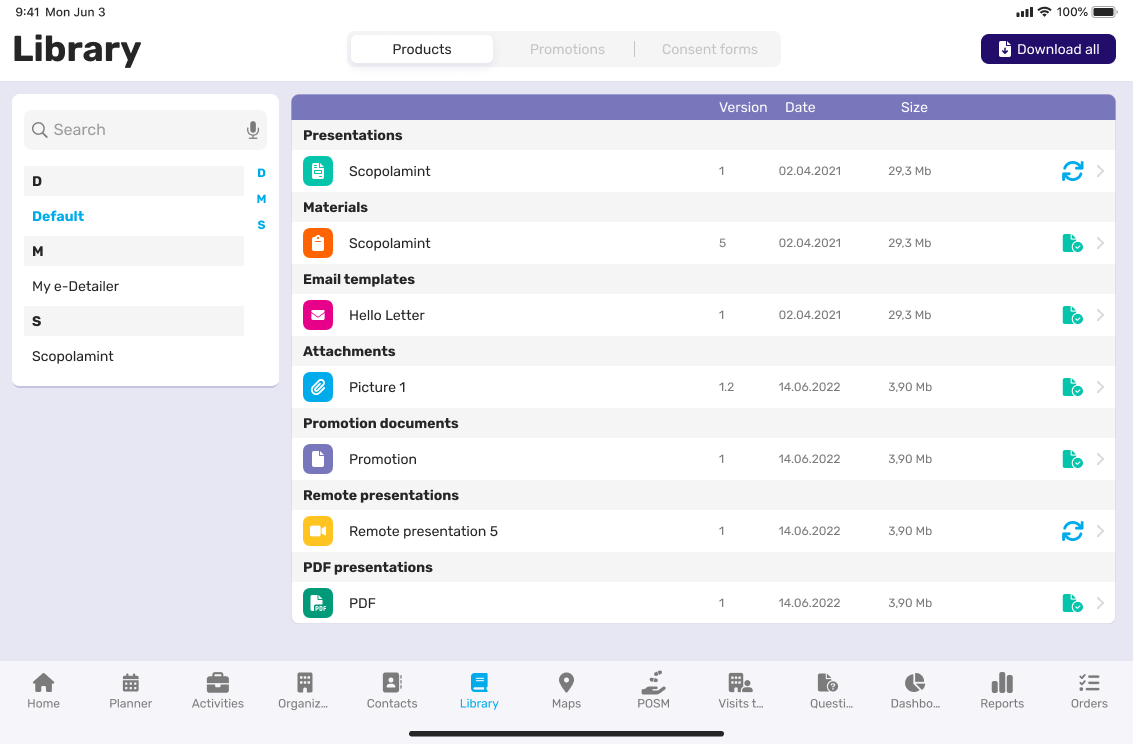Open PDF row details chevron
1133x744 pixels.
click(1100, 603)
